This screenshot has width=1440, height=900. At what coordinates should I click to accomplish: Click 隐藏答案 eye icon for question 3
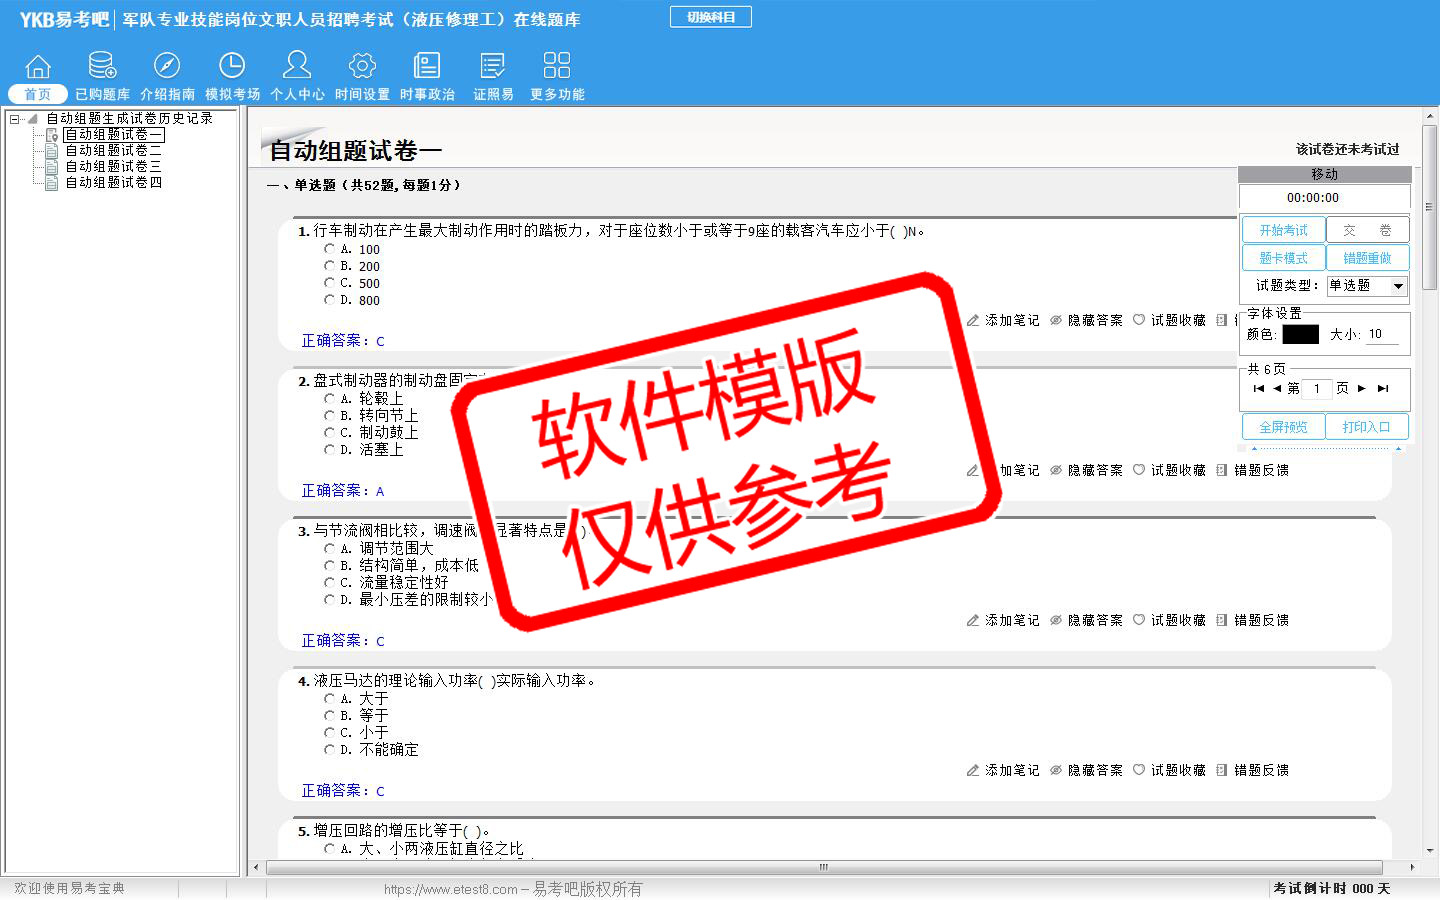tap(1056, 620)
